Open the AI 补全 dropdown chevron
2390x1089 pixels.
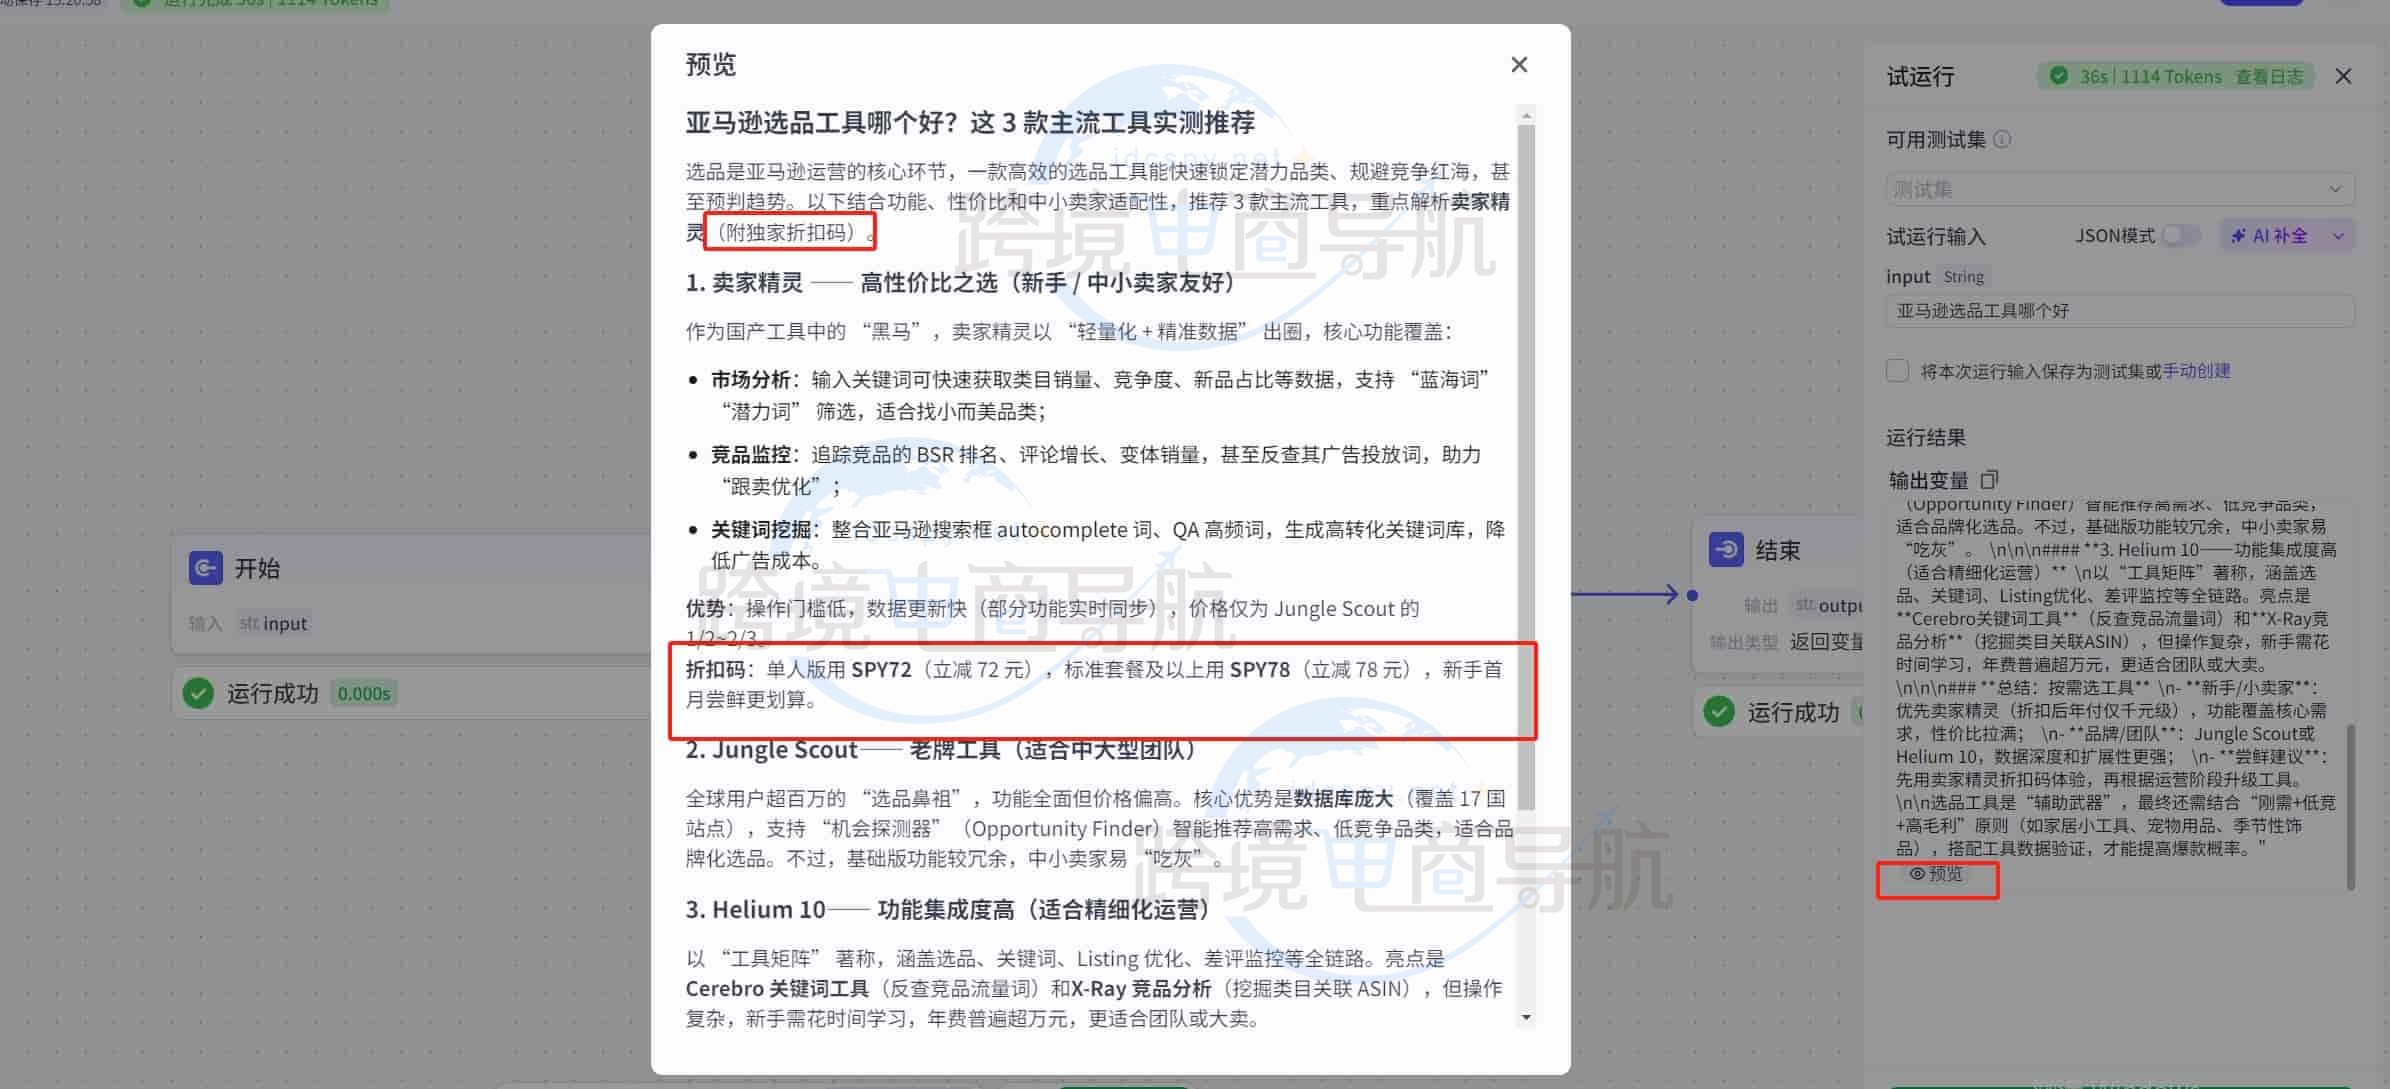[2338, 236]
